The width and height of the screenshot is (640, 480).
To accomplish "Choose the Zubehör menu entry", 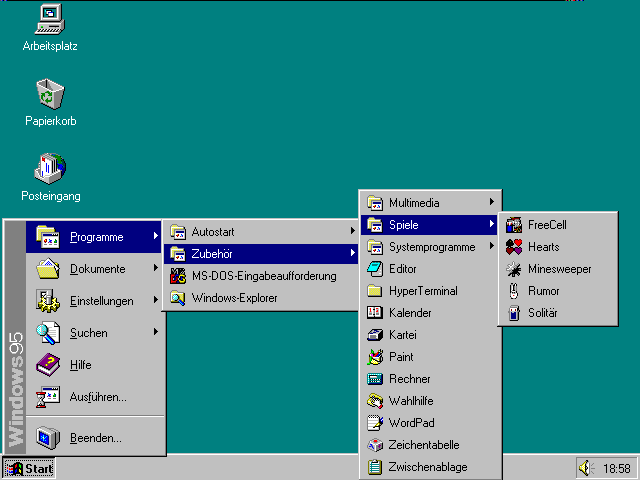I will (261, 254).
